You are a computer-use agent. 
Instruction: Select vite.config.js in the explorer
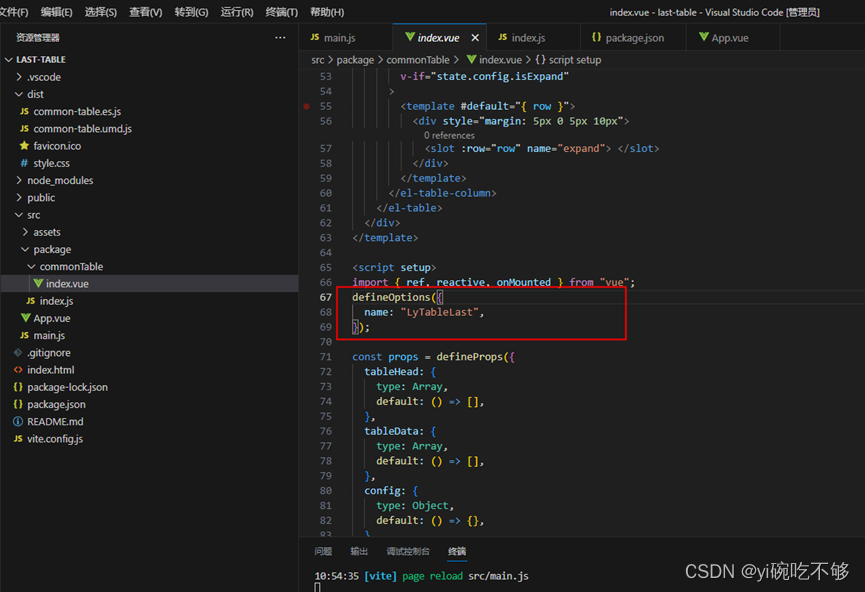tap(56, 438)
